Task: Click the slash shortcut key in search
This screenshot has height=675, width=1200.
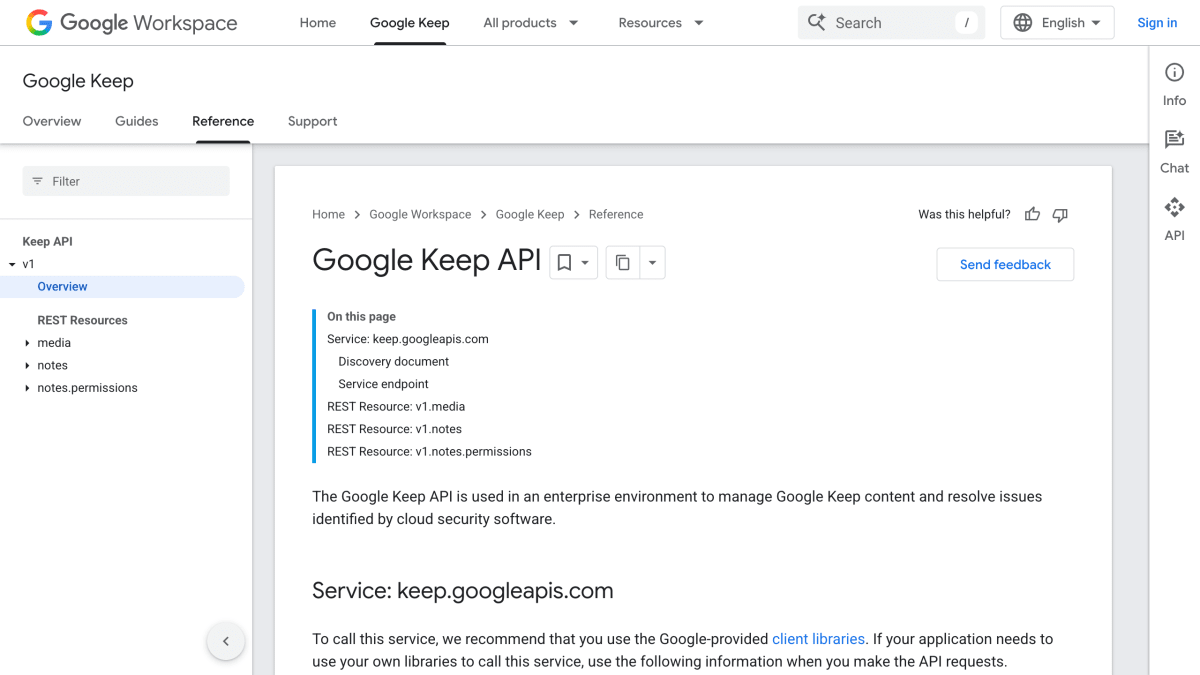Action: click(x=966, y=22)
